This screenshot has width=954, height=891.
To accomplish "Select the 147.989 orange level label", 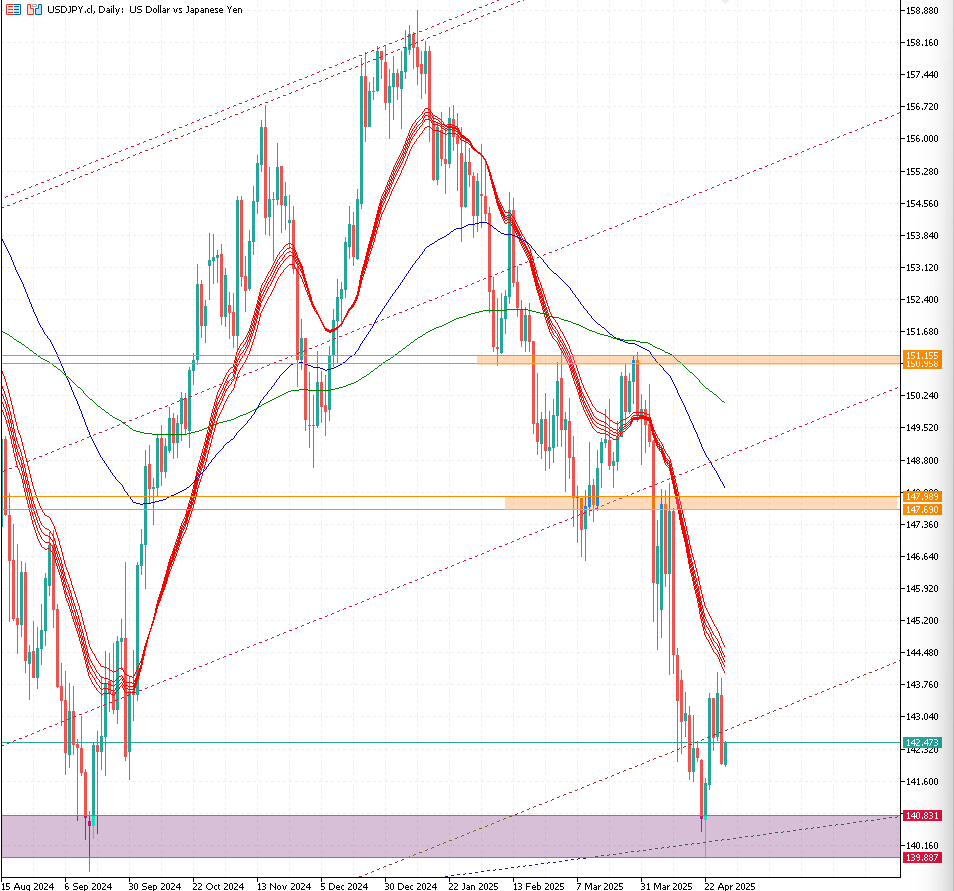I will 922,497.
